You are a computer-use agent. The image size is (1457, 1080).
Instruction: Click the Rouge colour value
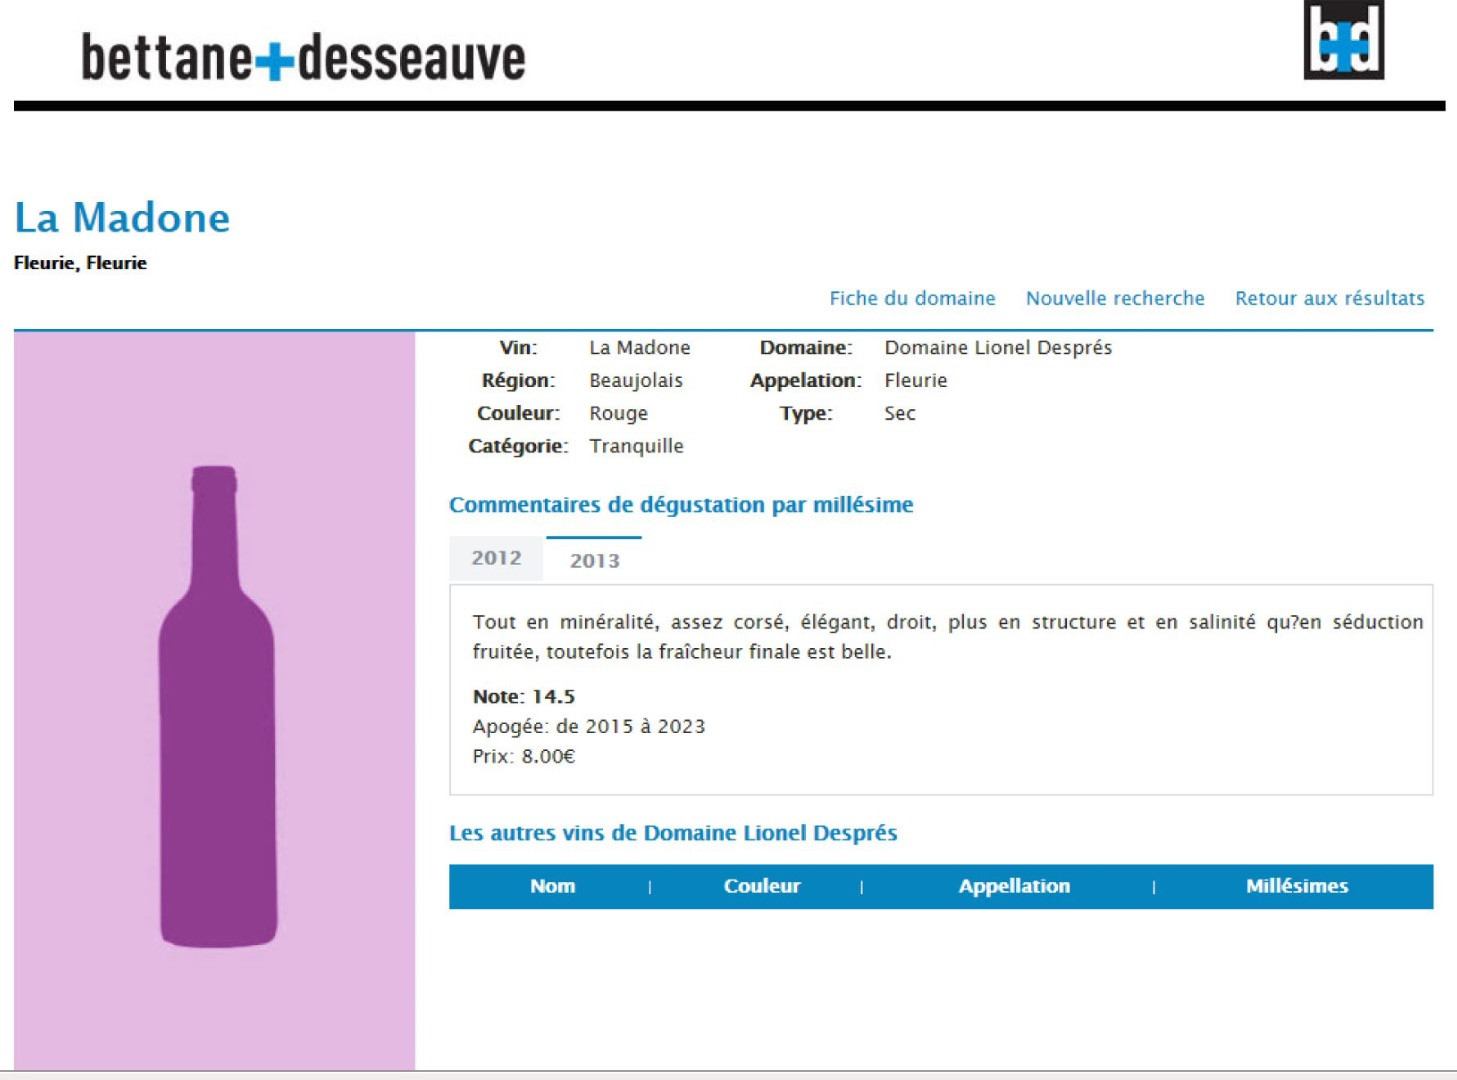coord(618,414)
